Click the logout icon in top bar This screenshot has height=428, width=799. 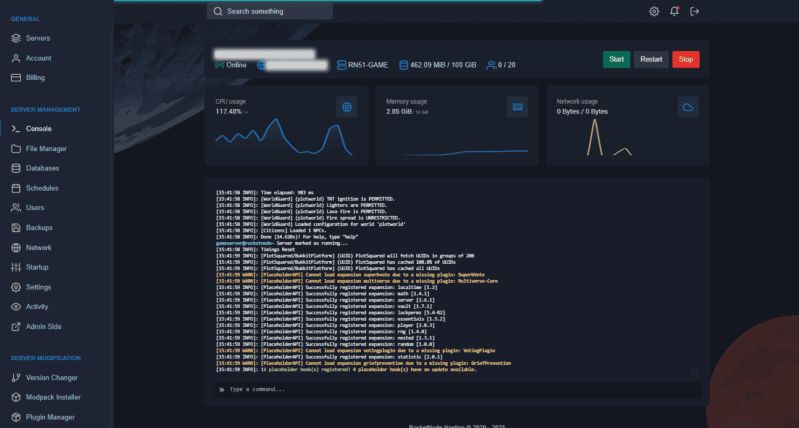tap(695, 11)
